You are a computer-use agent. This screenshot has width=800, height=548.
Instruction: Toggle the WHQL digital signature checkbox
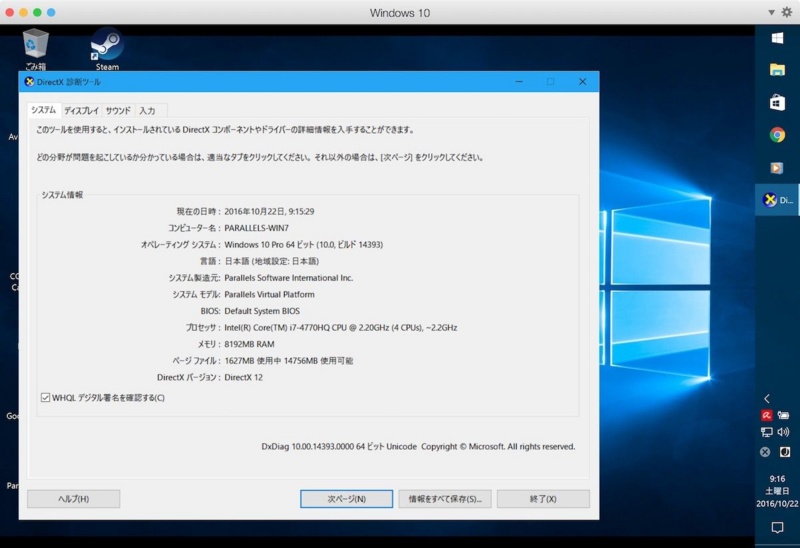pyautogui.click(x=45, y=397)
